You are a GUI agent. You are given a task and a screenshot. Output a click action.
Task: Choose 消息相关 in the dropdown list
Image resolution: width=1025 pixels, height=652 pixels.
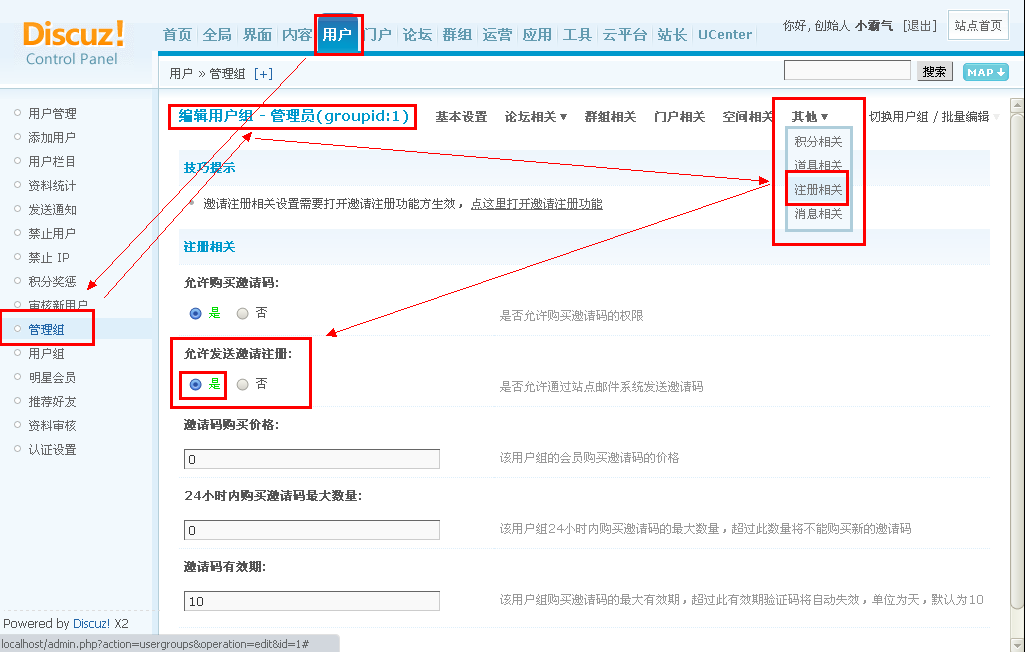click(x=818, y=214)
